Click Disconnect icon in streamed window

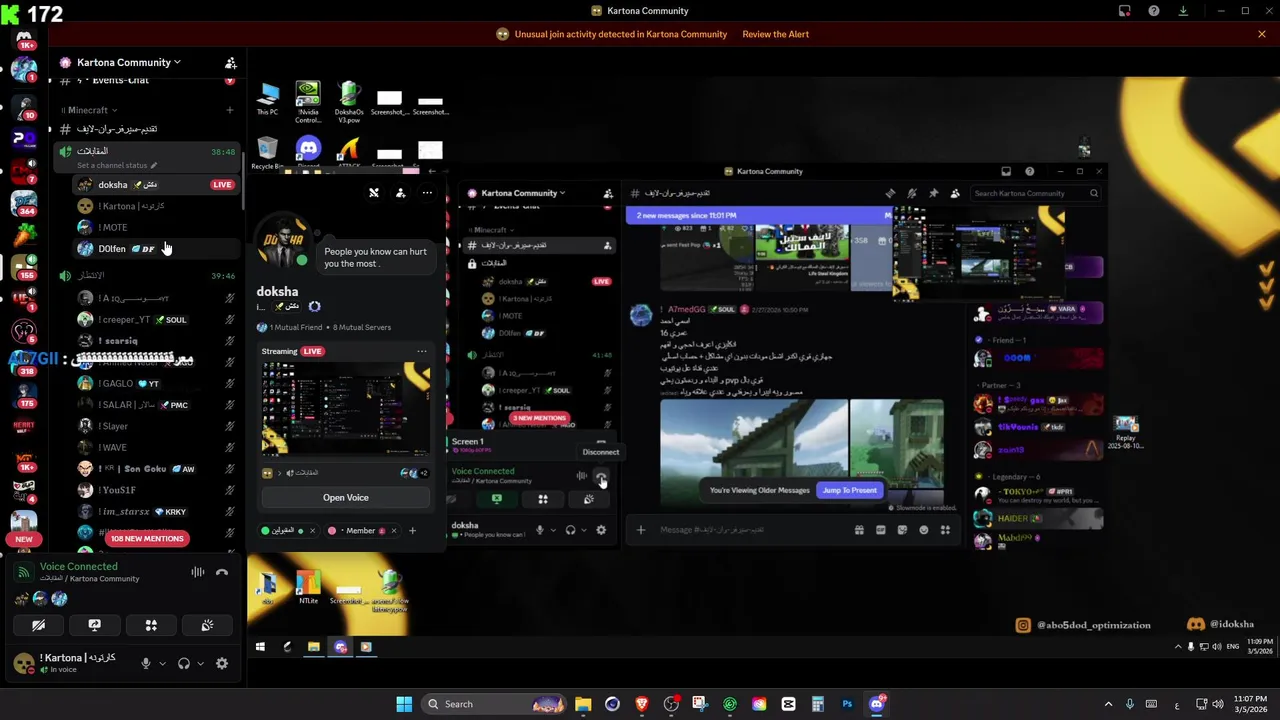pos(601,476)
